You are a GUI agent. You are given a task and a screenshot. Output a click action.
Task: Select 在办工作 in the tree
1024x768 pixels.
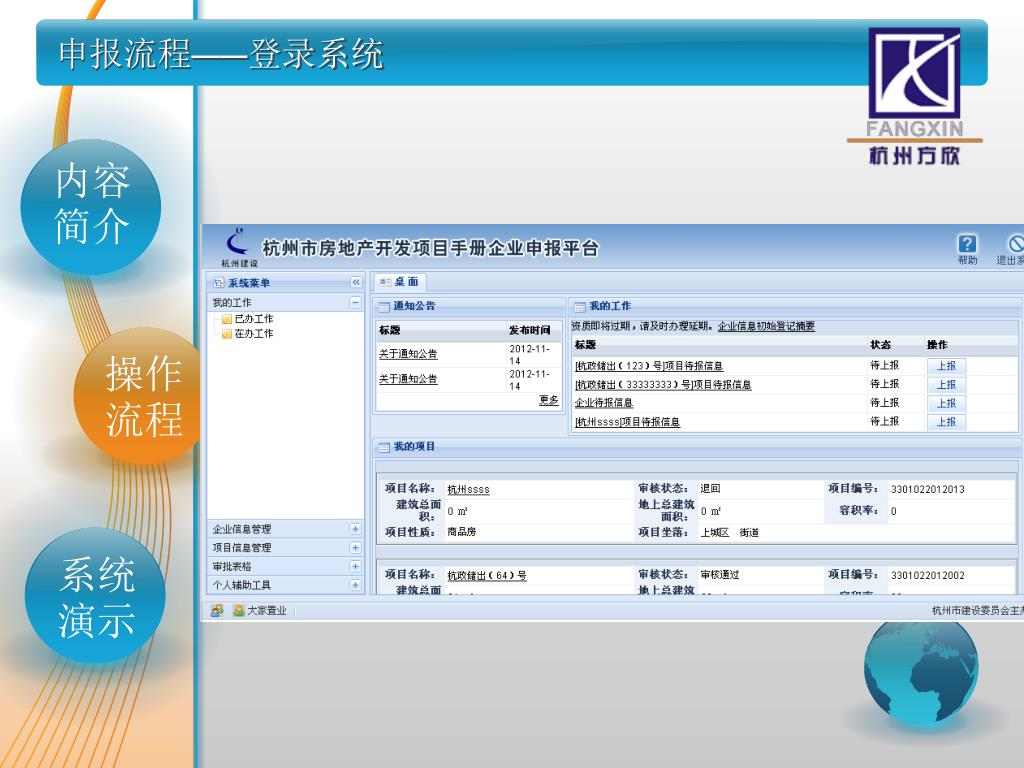253,333
